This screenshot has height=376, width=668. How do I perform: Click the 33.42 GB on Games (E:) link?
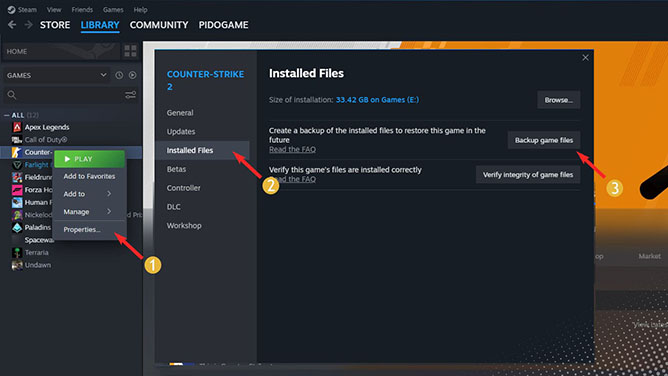(377, 100)
